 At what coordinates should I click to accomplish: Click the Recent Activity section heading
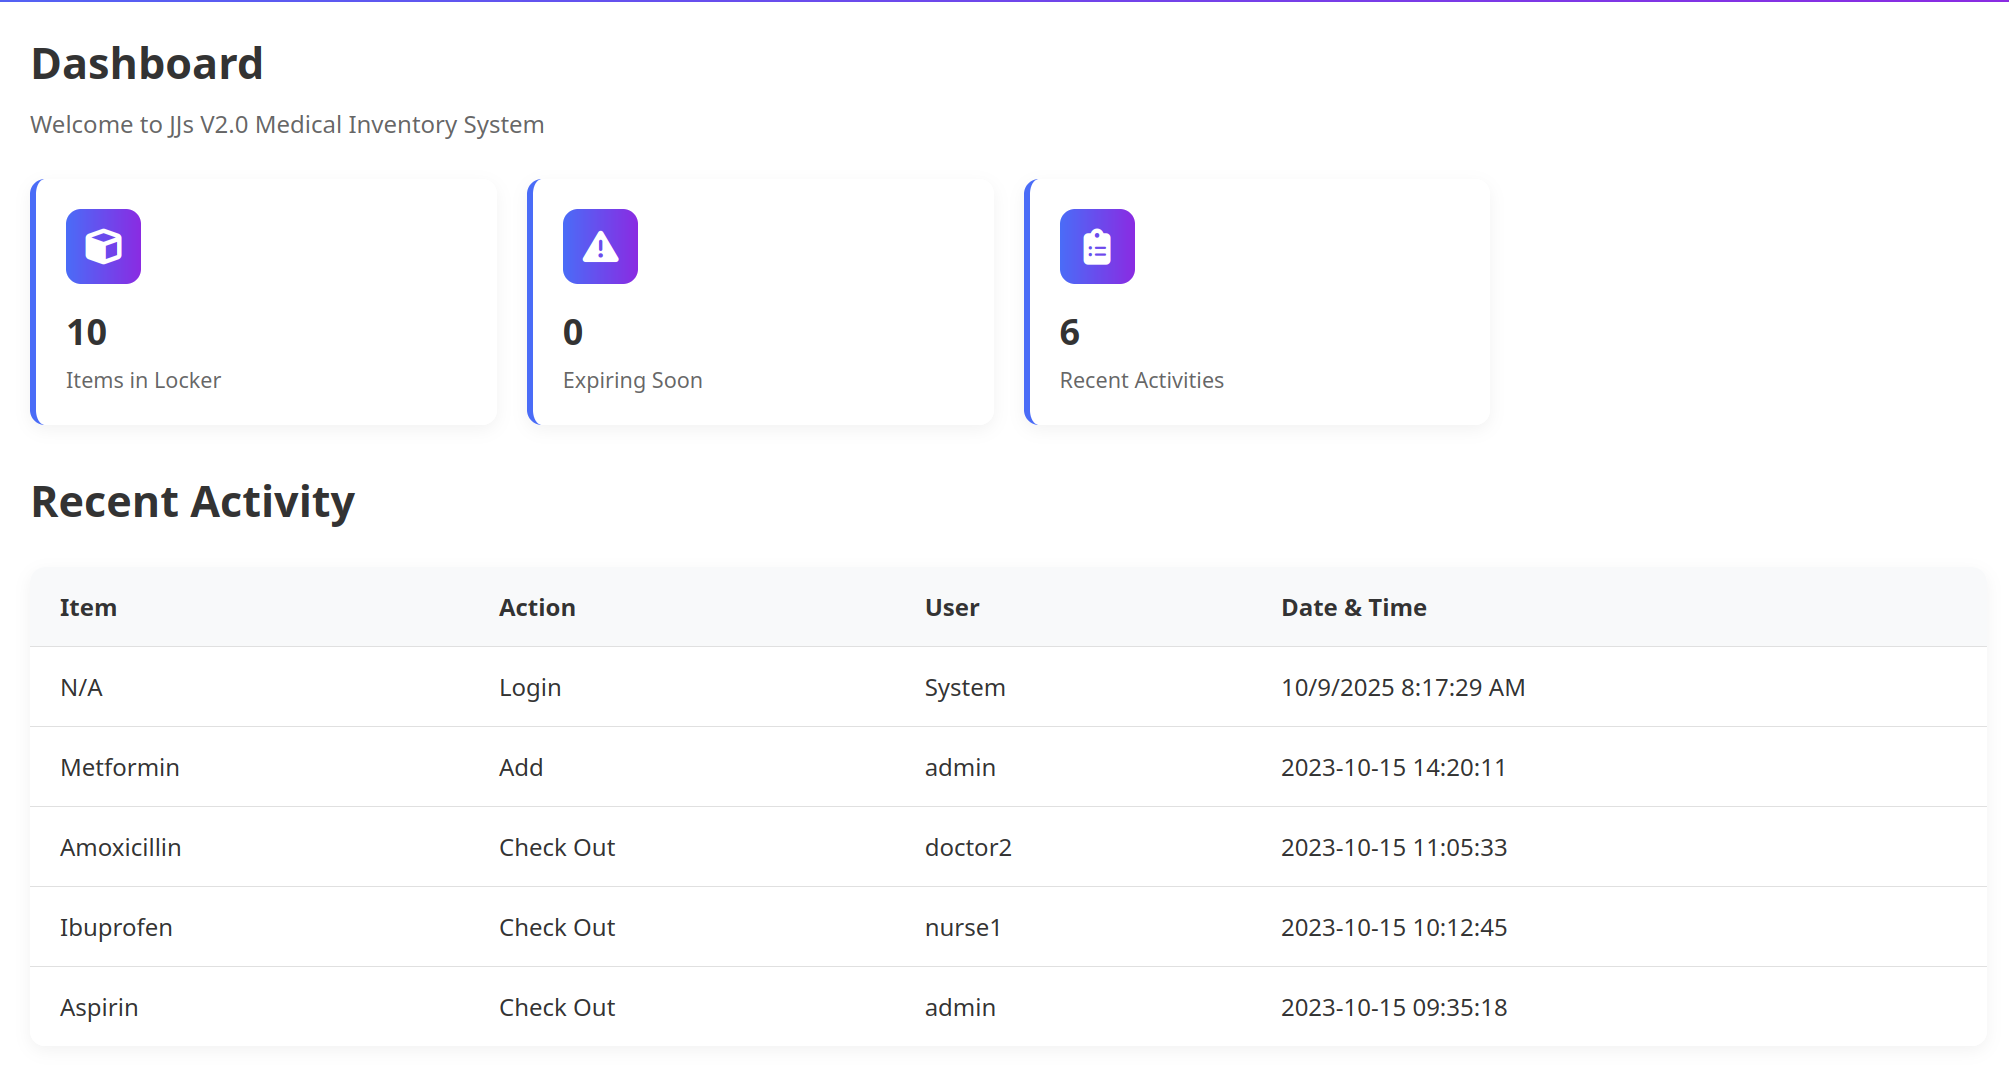tap(192, 500)
